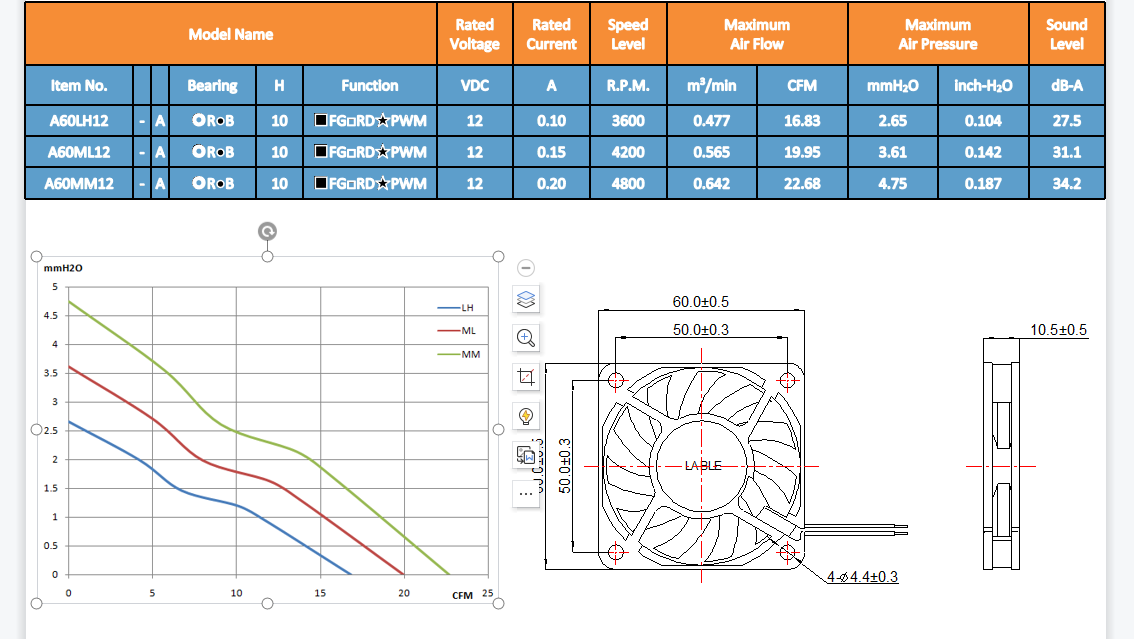Click the 22.68 CFM cell
1134x639 pixels.
point(802,184)
